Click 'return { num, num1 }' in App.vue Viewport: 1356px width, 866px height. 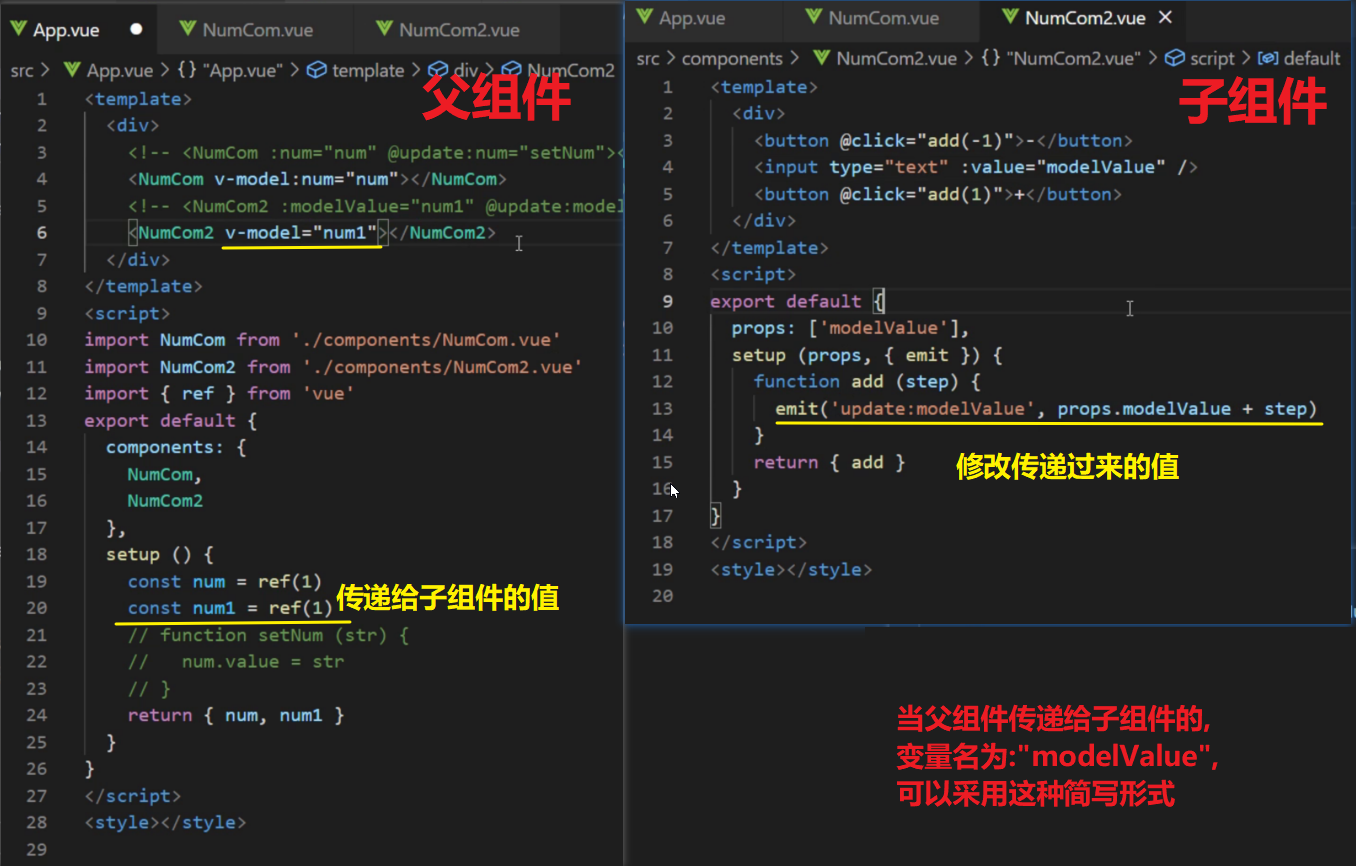coord(236,715)
